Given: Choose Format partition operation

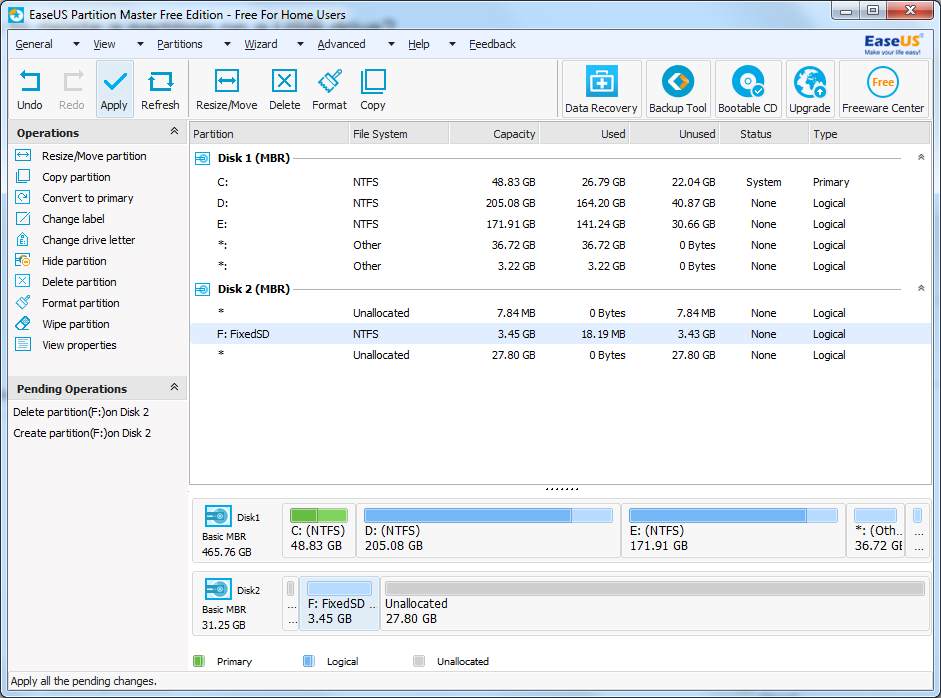Looking at the screenshot, I should tap(80, 303).
